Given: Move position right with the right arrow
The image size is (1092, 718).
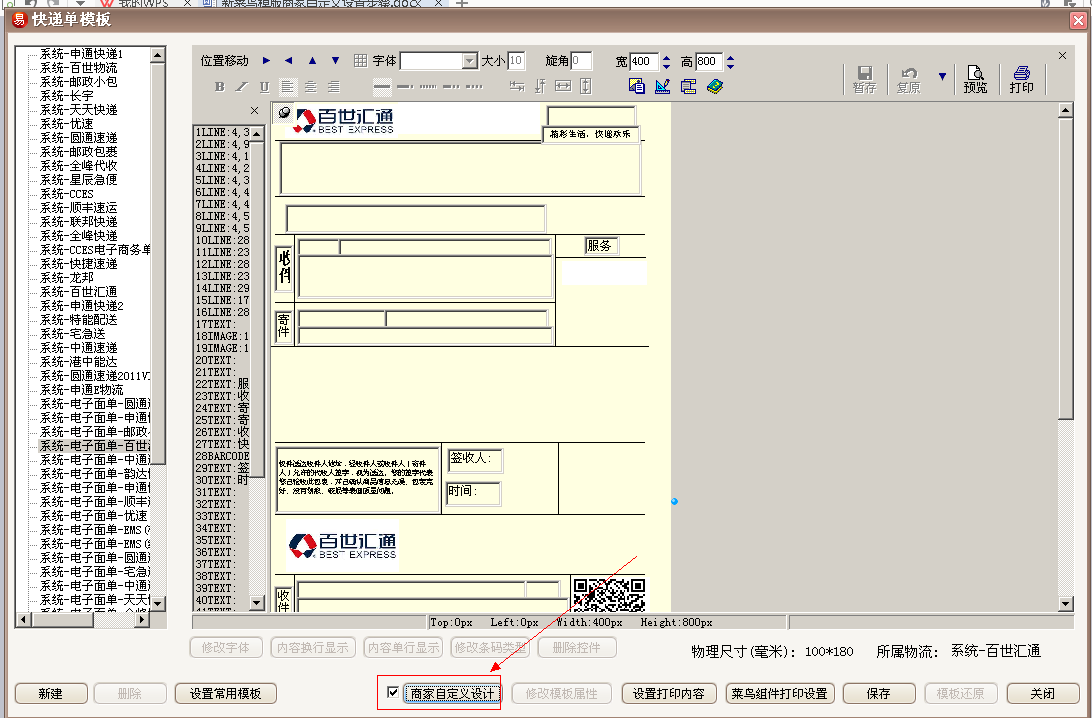Looking at the screenshot, I should point(266,61).
